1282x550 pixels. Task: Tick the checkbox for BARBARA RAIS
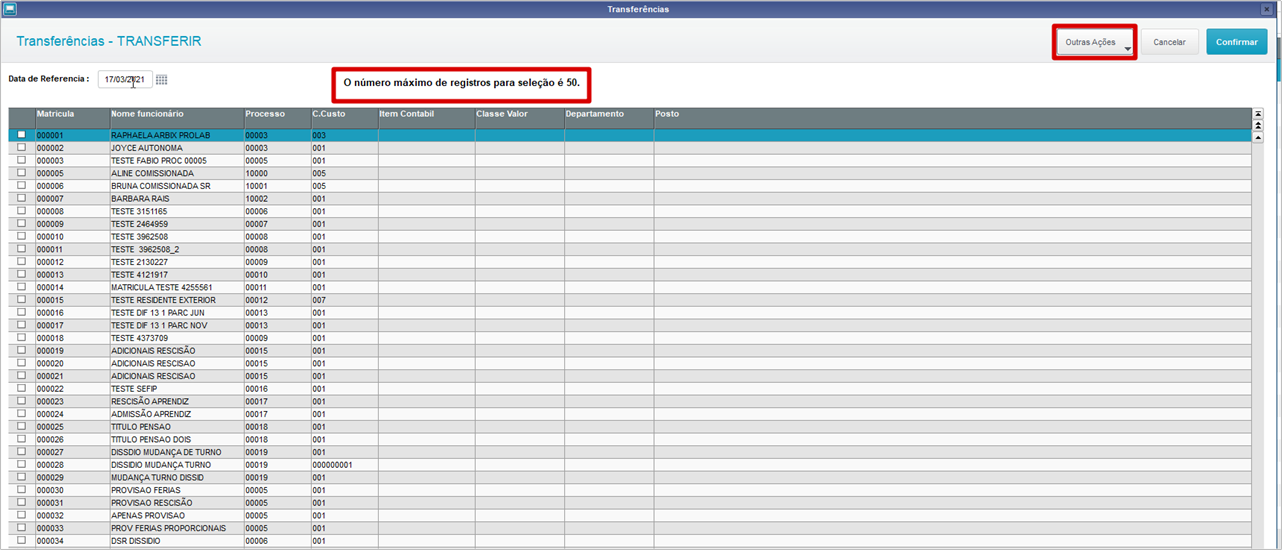pos(21,198)
